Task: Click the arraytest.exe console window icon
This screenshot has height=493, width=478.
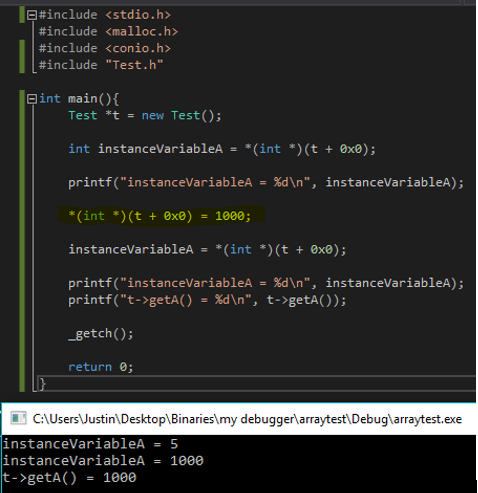Action: [x=18, y=418]
